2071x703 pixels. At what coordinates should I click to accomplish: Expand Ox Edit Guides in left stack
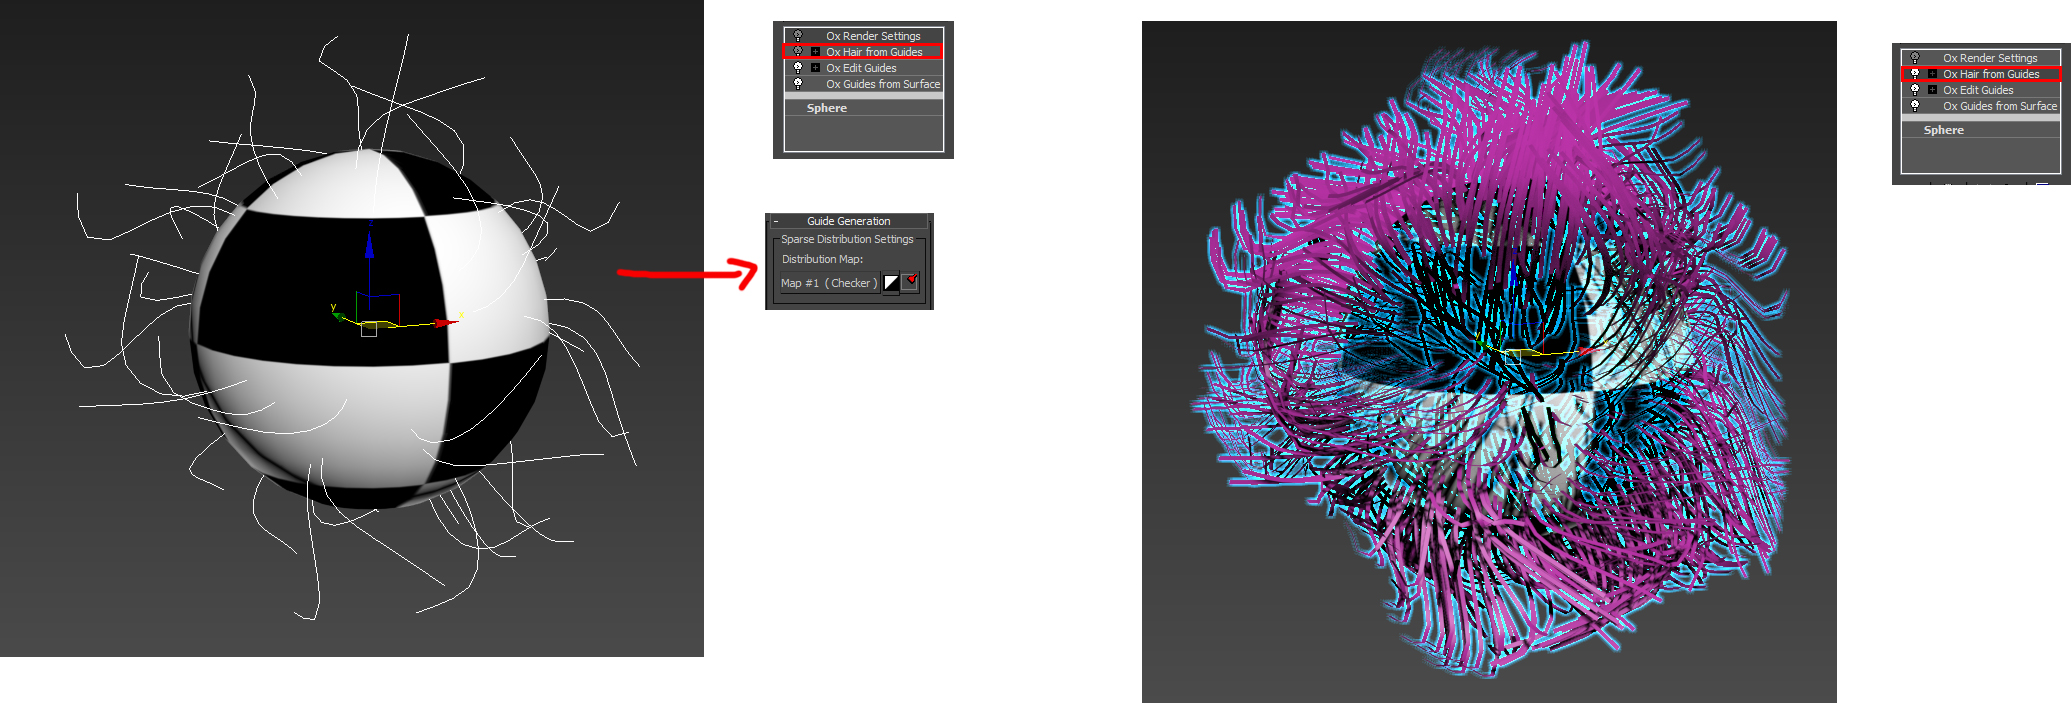click(815, 68)
